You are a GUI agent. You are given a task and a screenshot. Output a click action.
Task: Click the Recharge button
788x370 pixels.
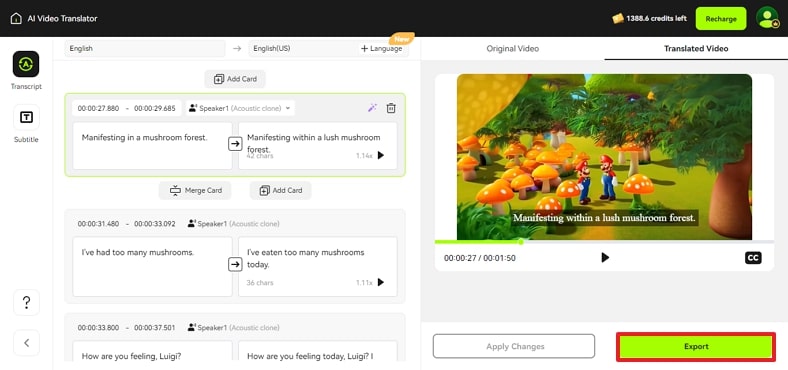click(721, 19)
